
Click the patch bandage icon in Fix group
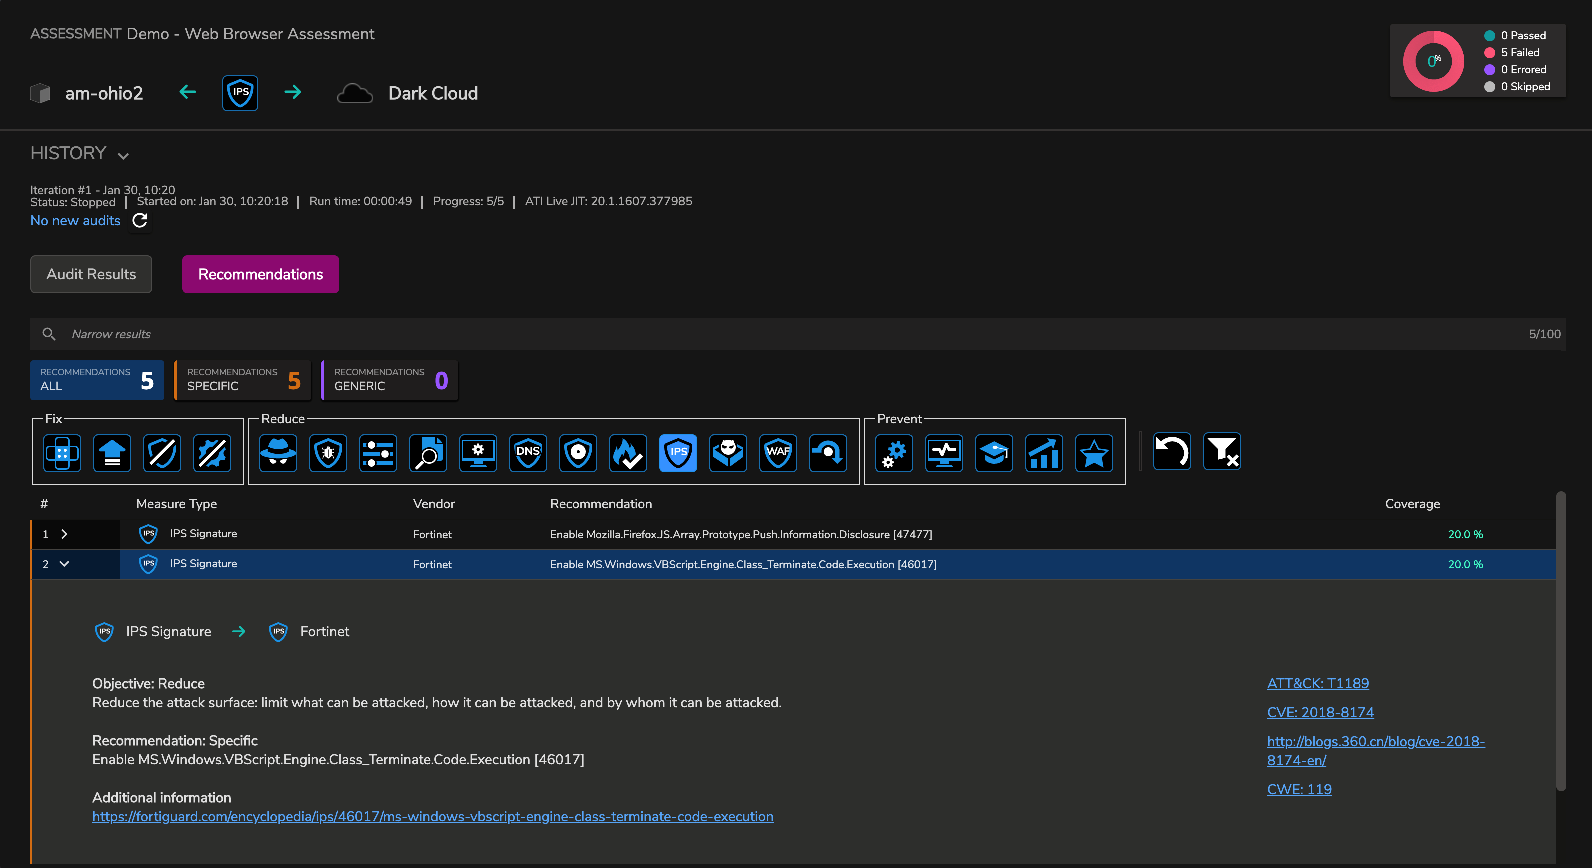(x=62, y=453)
